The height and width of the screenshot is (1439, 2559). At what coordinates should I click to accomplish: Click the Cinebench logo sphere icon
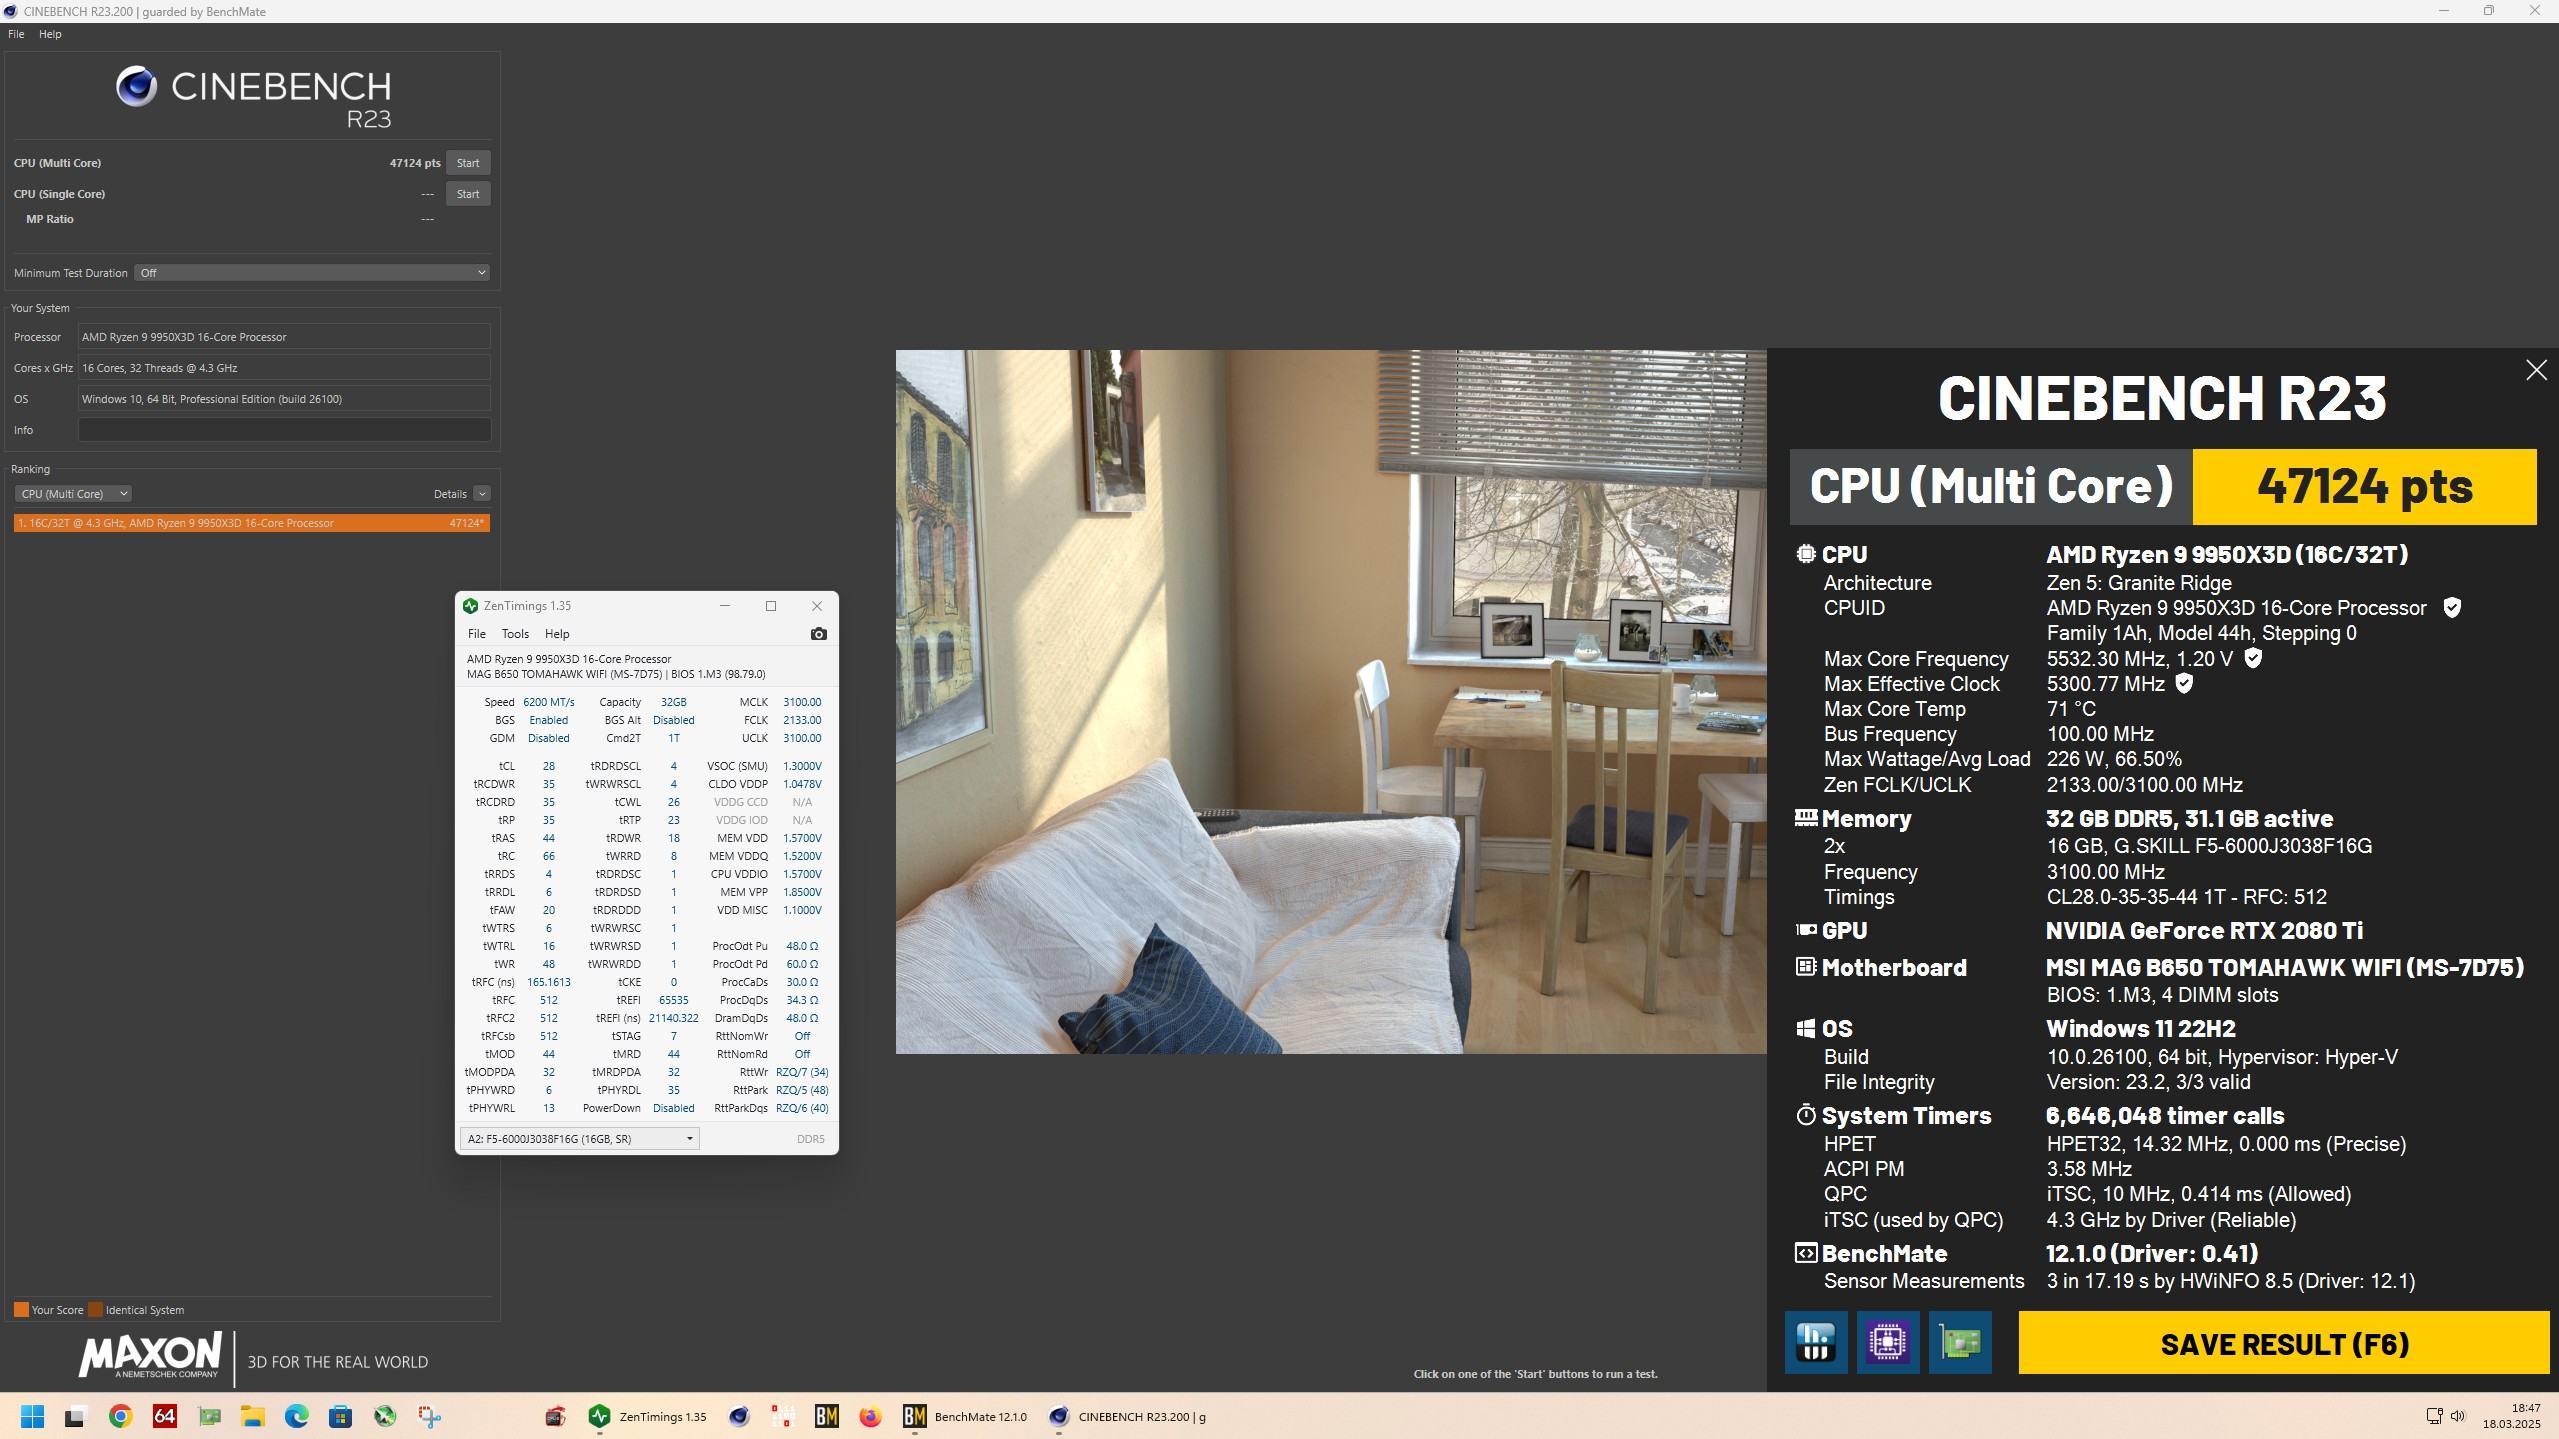(x=137, y=88)
